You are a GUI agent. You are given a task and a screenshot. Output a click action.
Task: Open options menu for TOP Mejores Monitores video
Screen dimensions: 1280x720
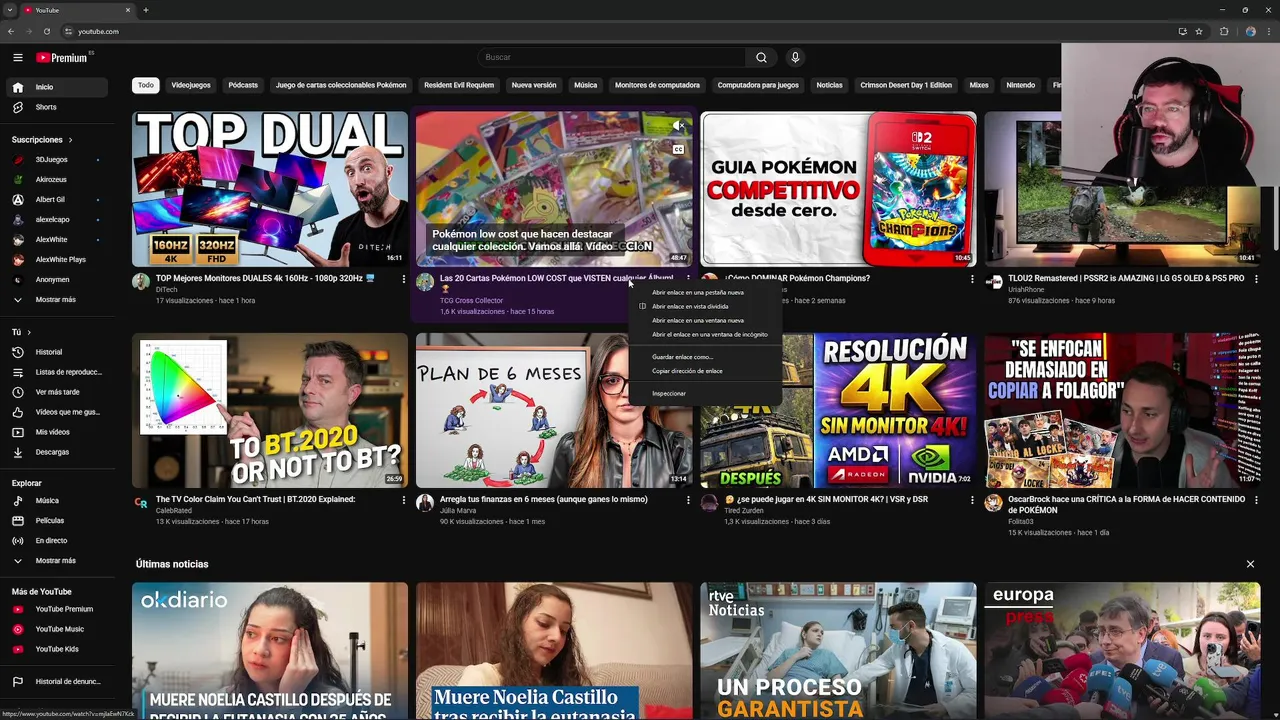coord(404,279)
